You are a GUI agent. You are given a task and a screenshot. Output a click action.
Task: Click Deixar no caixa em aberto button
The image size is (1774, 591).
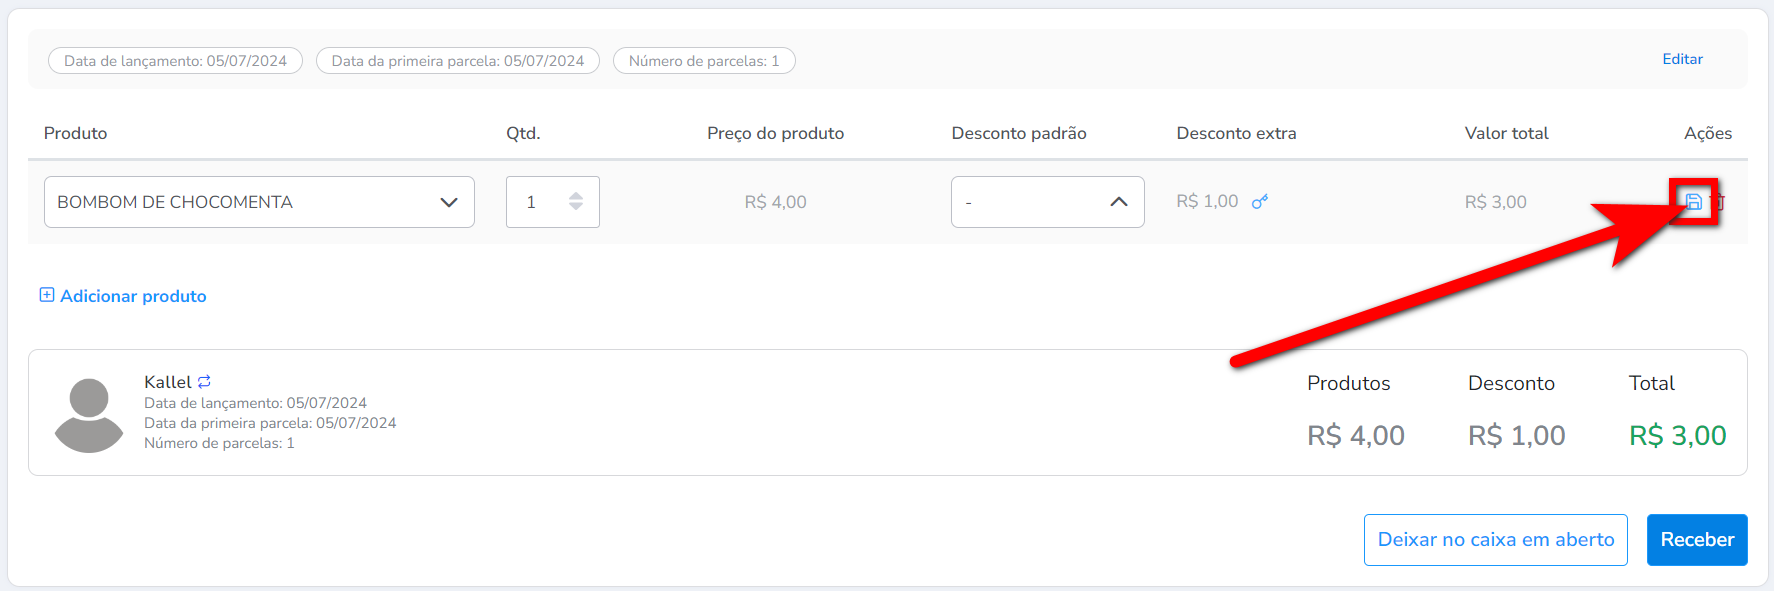point(1495,540)
